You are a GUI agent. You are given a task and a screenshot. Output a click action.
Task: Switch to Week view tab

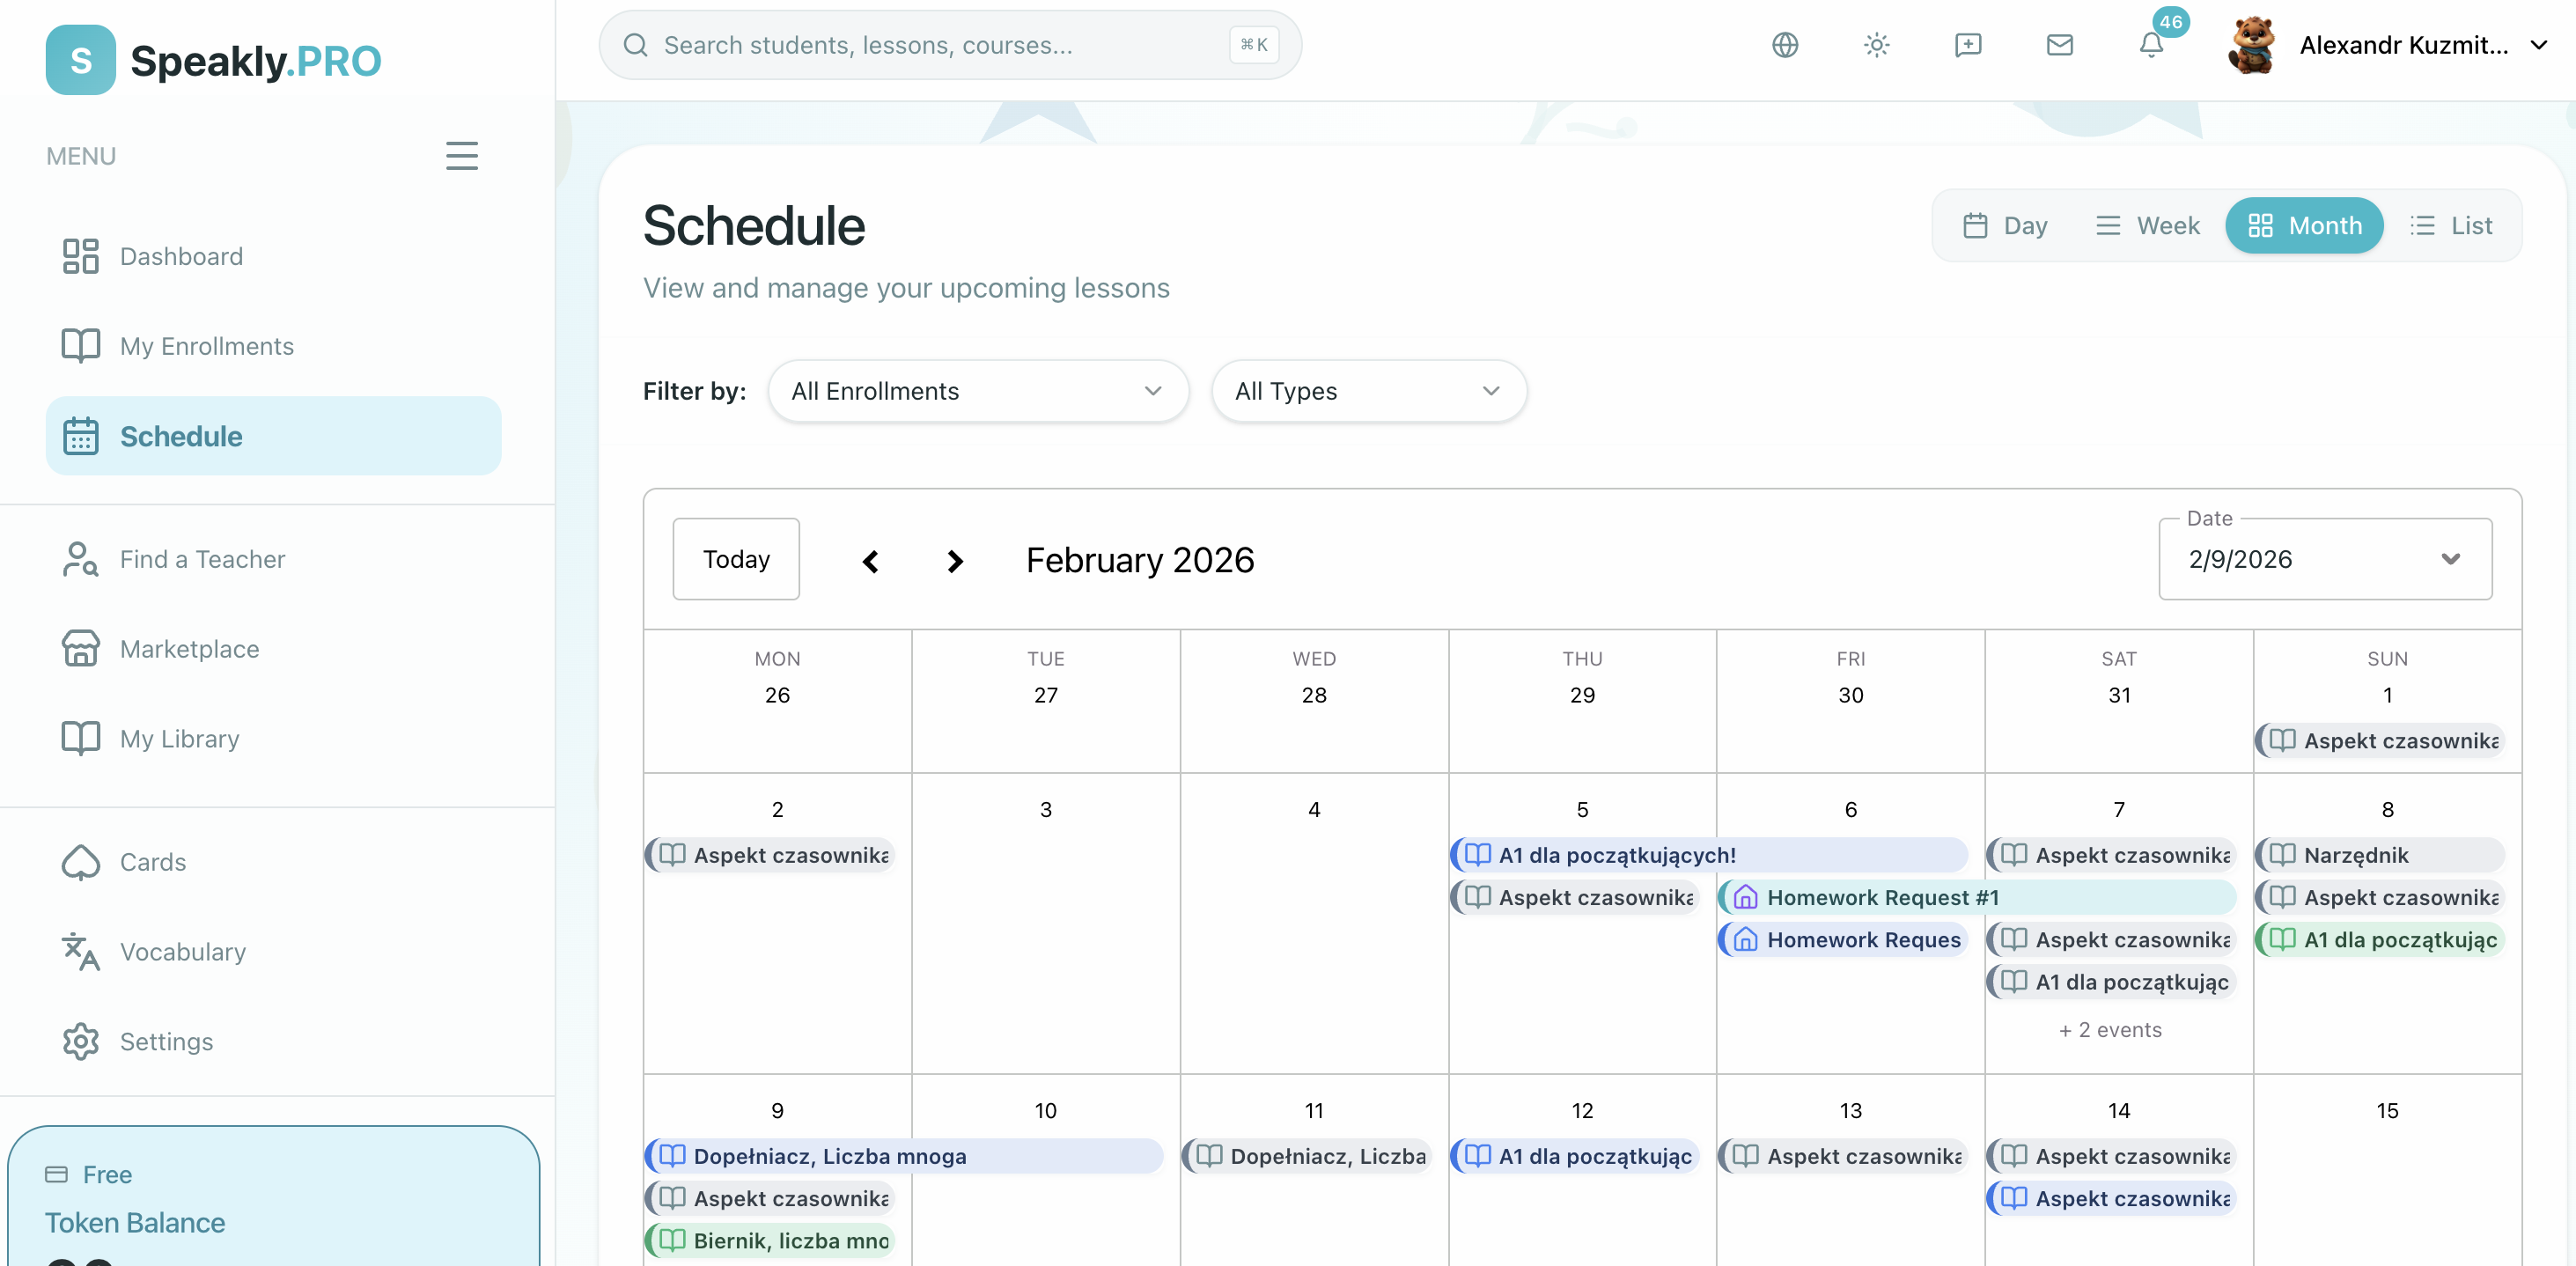pos(2147,226)
